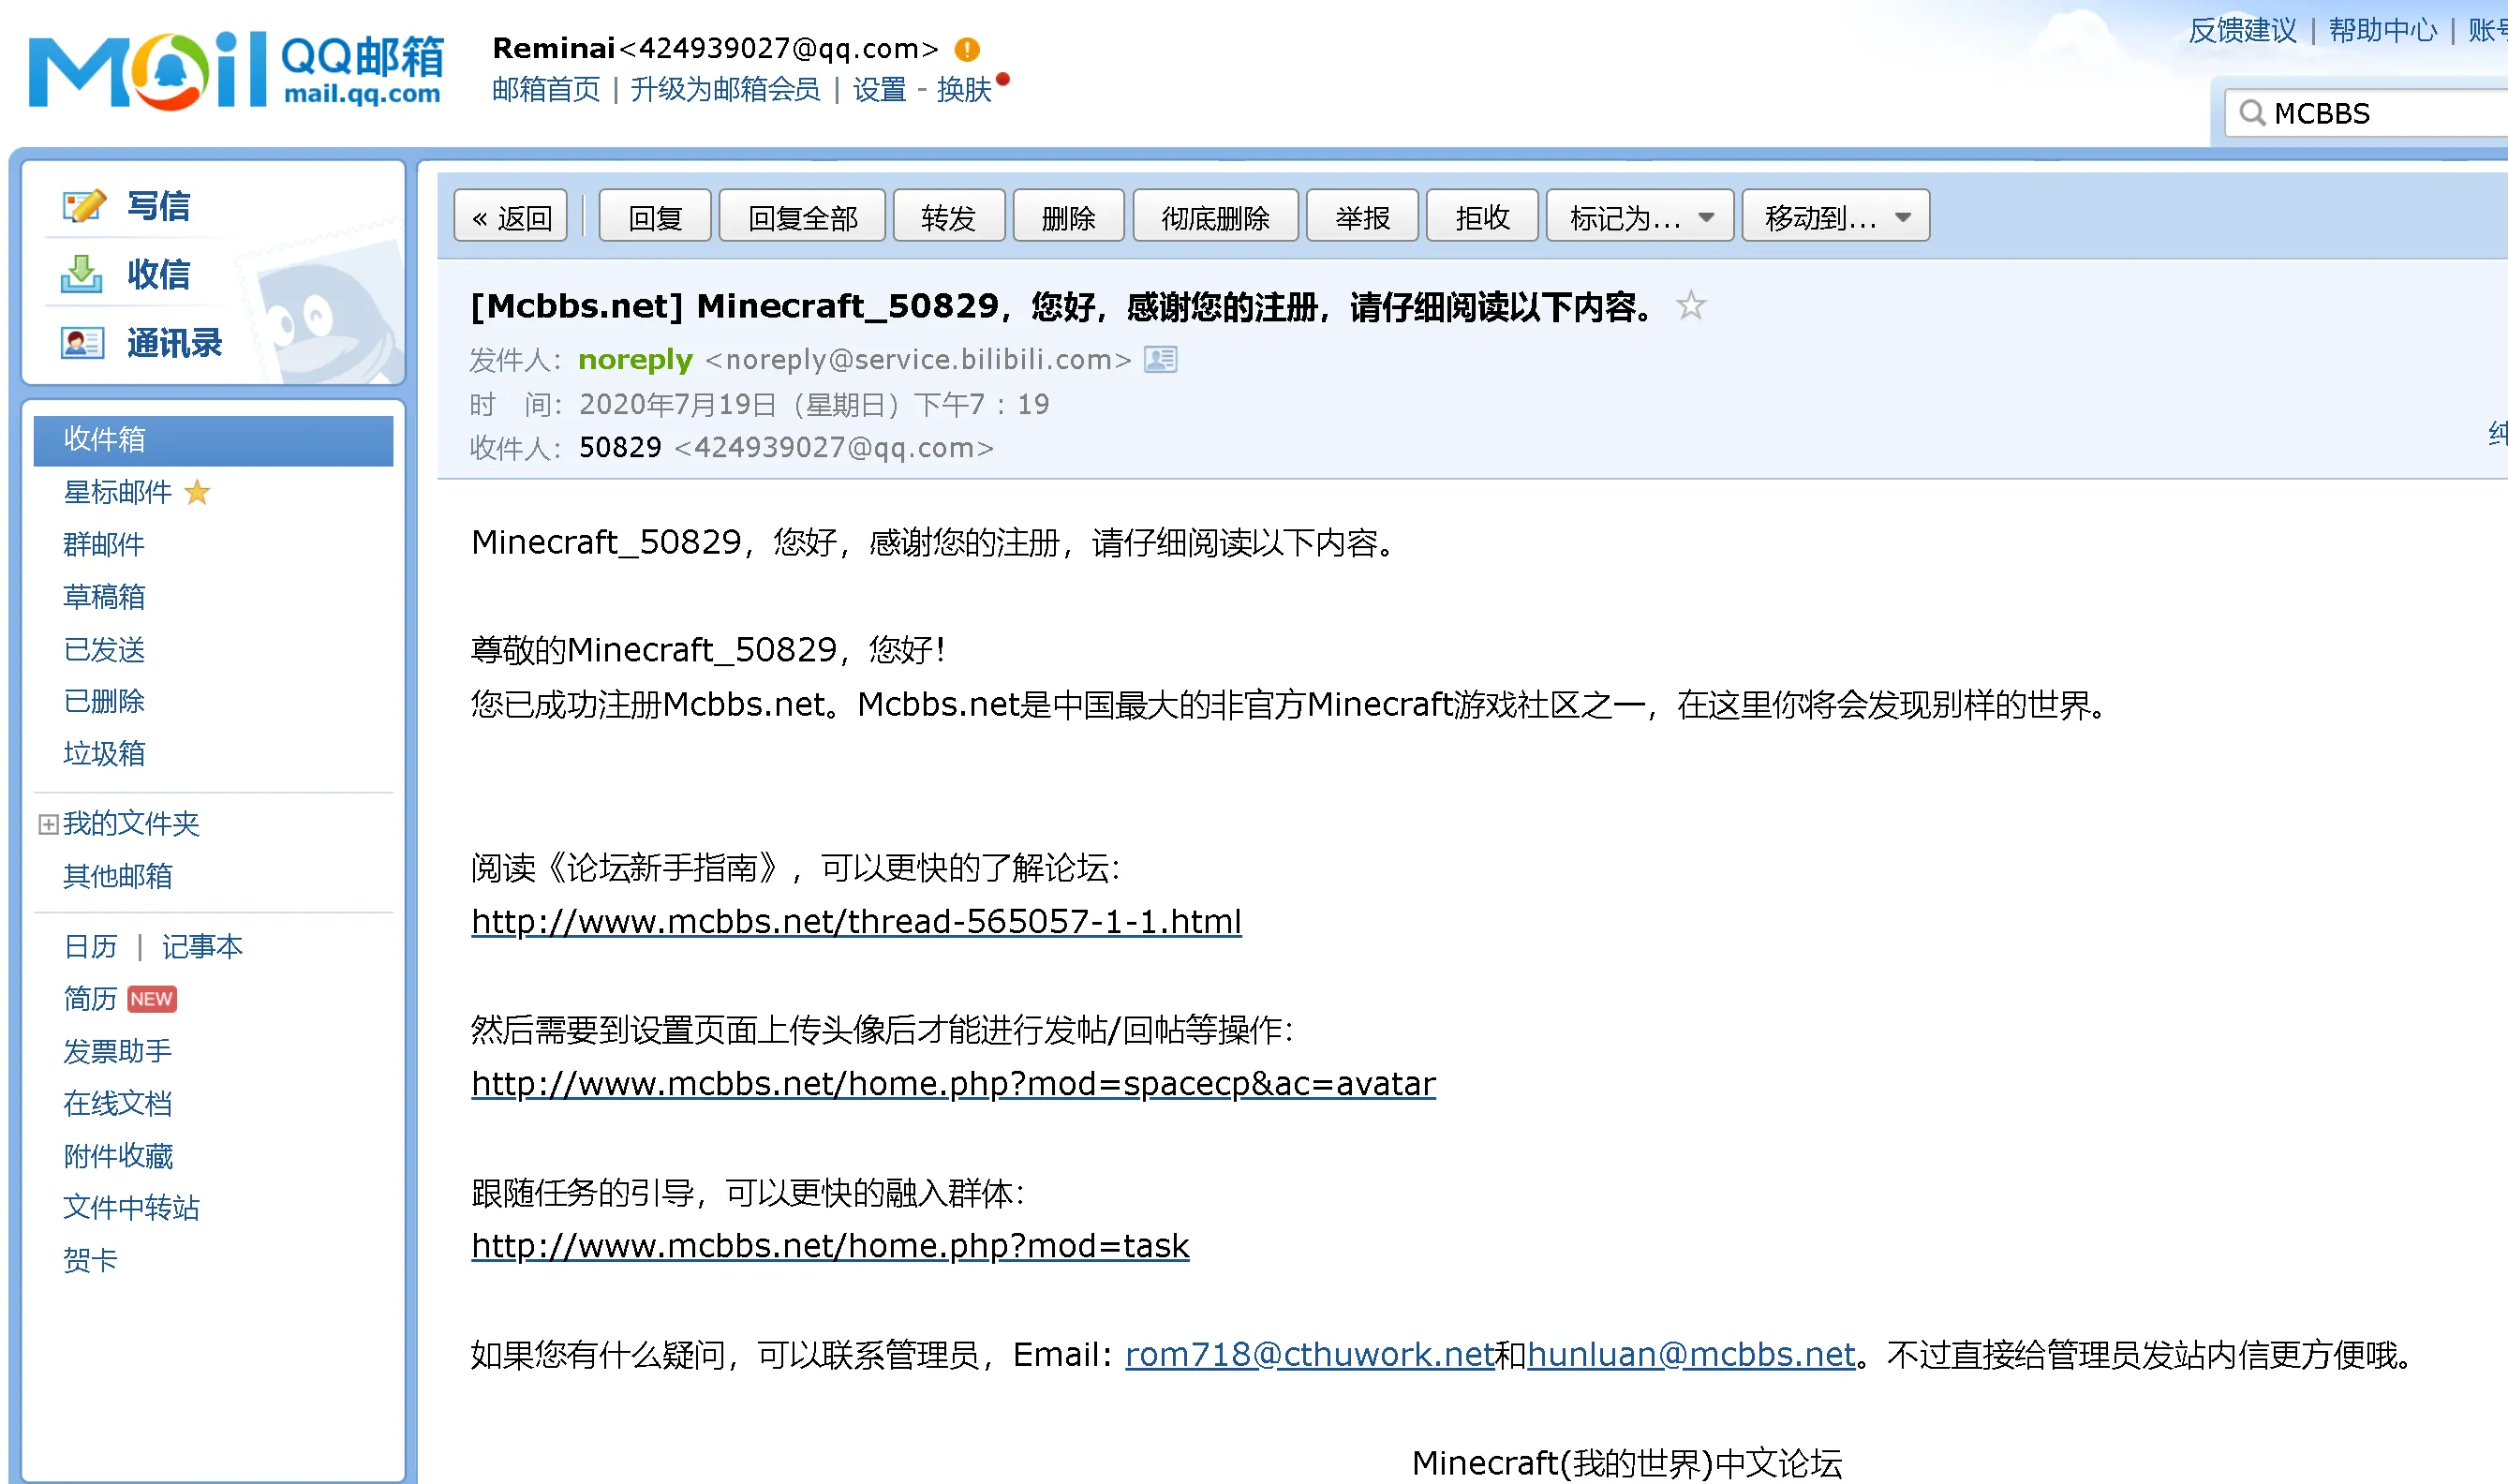The image size is (2508, 1484).
Task: Click the search field containing MCBBS
Action: point(2366,113)
